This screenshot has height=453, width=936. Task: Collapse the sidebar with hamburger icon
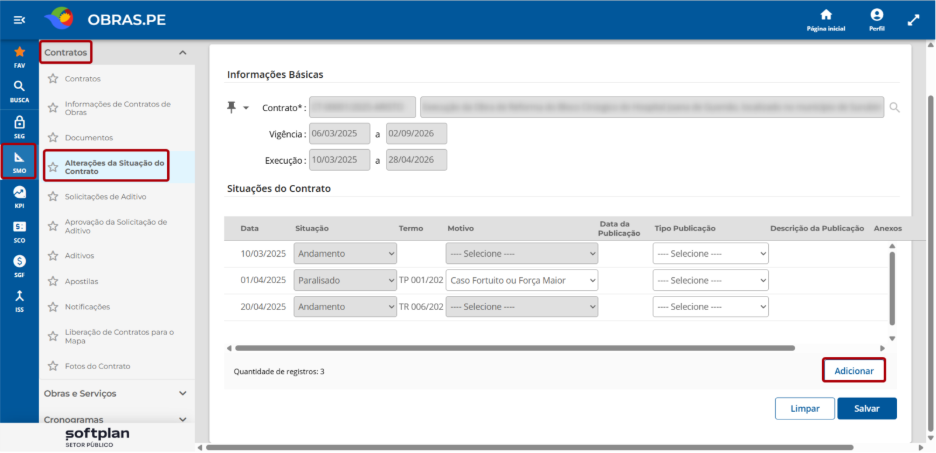19,20
